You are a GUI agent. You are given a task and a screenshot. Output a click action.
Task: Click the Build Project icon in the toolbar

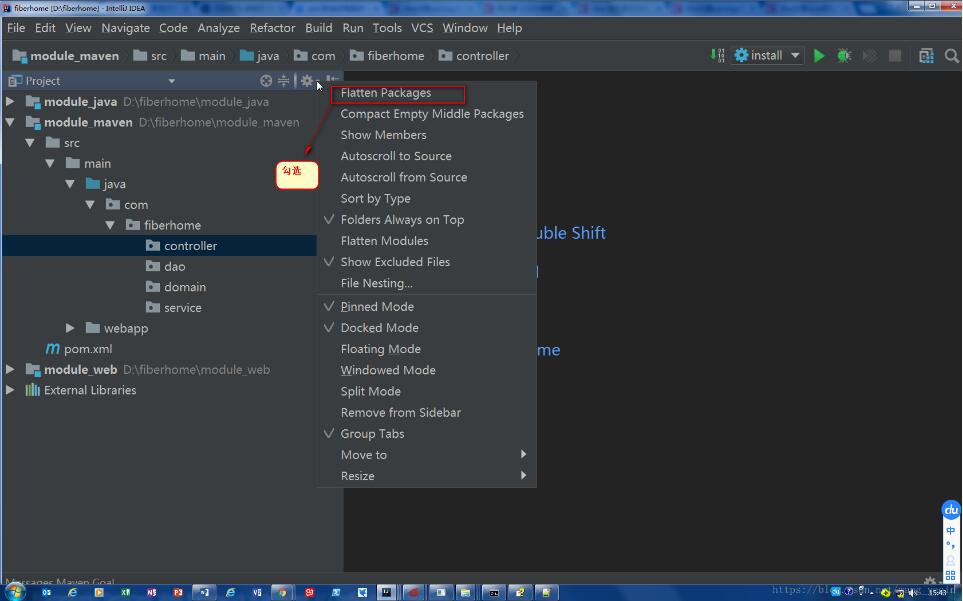(x=717, y=55)
